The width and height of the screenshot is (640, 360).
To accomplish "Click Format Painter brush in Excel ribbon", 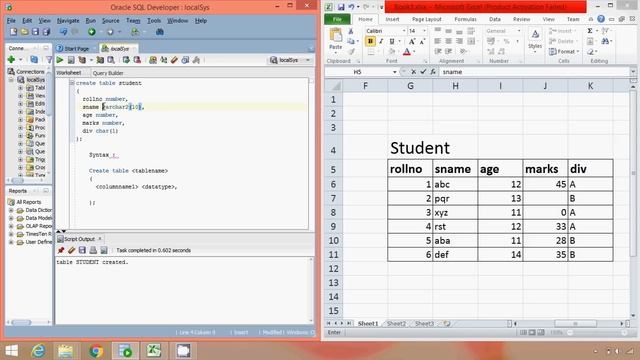I will 351,52.
